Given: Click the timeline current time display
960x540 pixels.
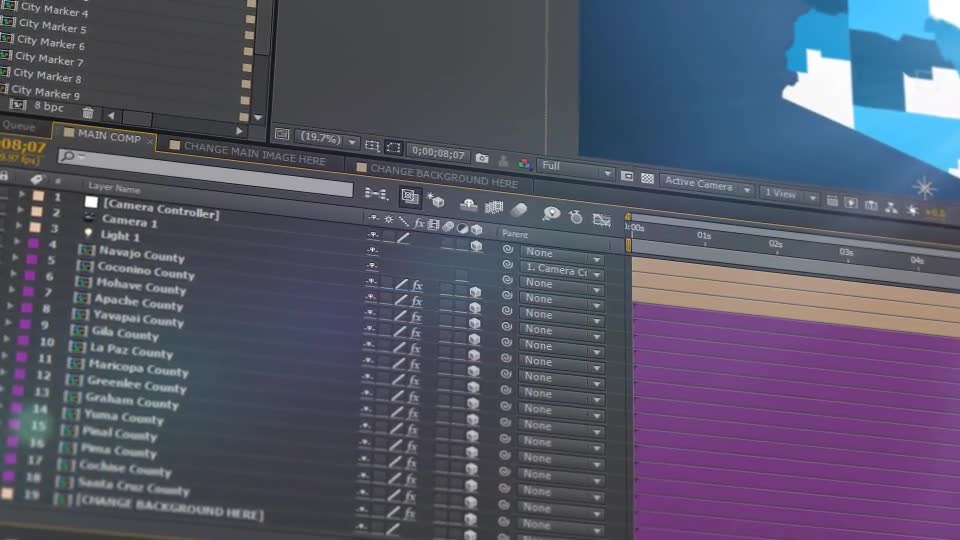Looking at the screenshot, I should (x=23, y=146).
